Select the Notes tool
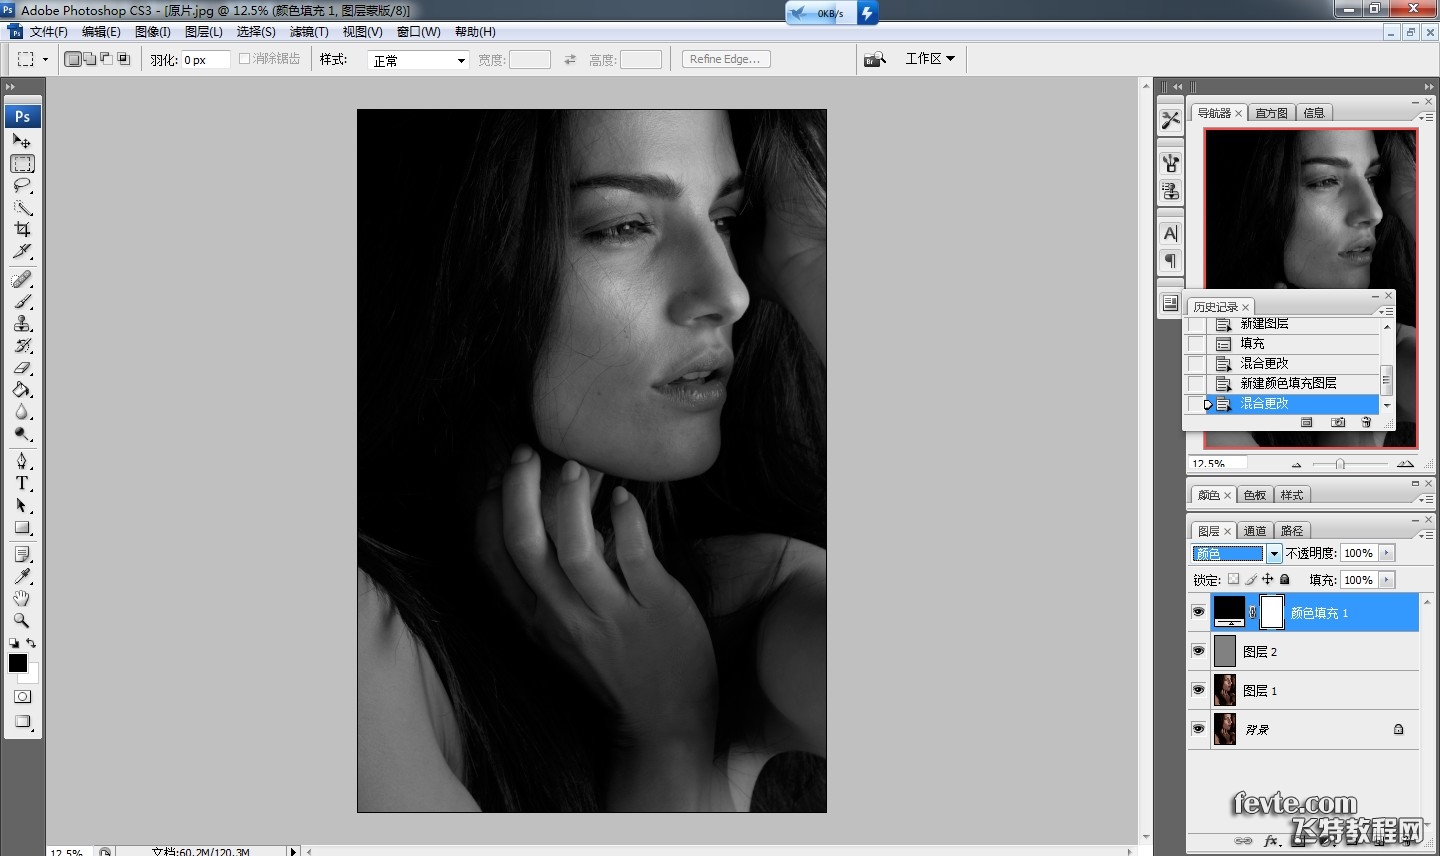Screen dimensions: 1440x856 tap(22, 554)
